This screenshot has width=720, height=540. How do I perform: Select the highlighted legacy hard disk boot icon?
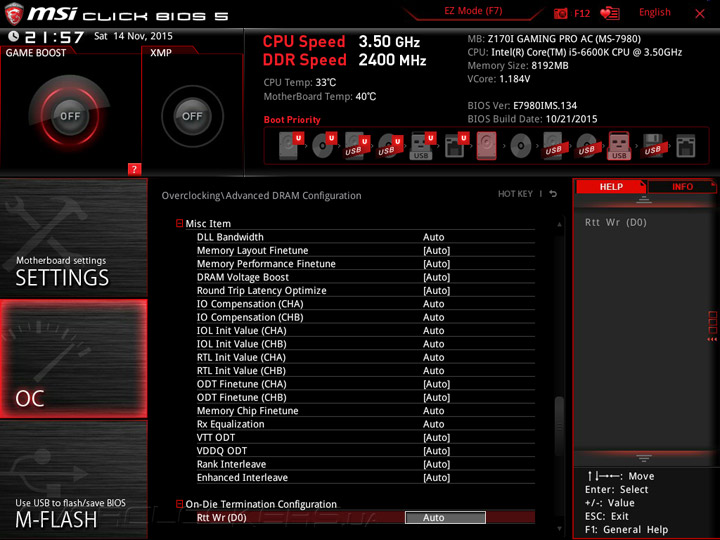(x=486, y=146)
